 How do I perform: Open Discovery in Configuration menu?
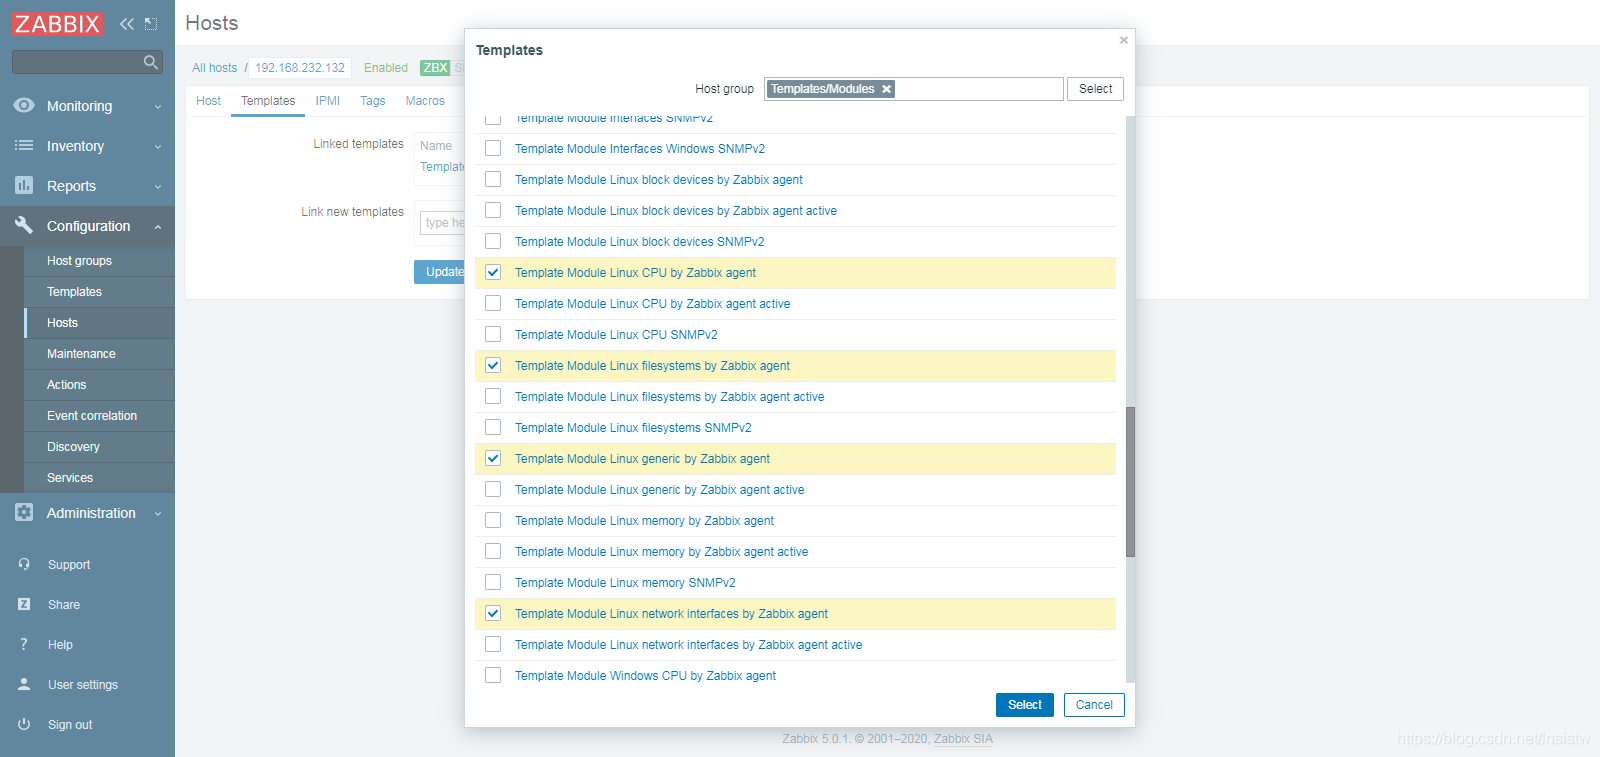tap(73, 447)
